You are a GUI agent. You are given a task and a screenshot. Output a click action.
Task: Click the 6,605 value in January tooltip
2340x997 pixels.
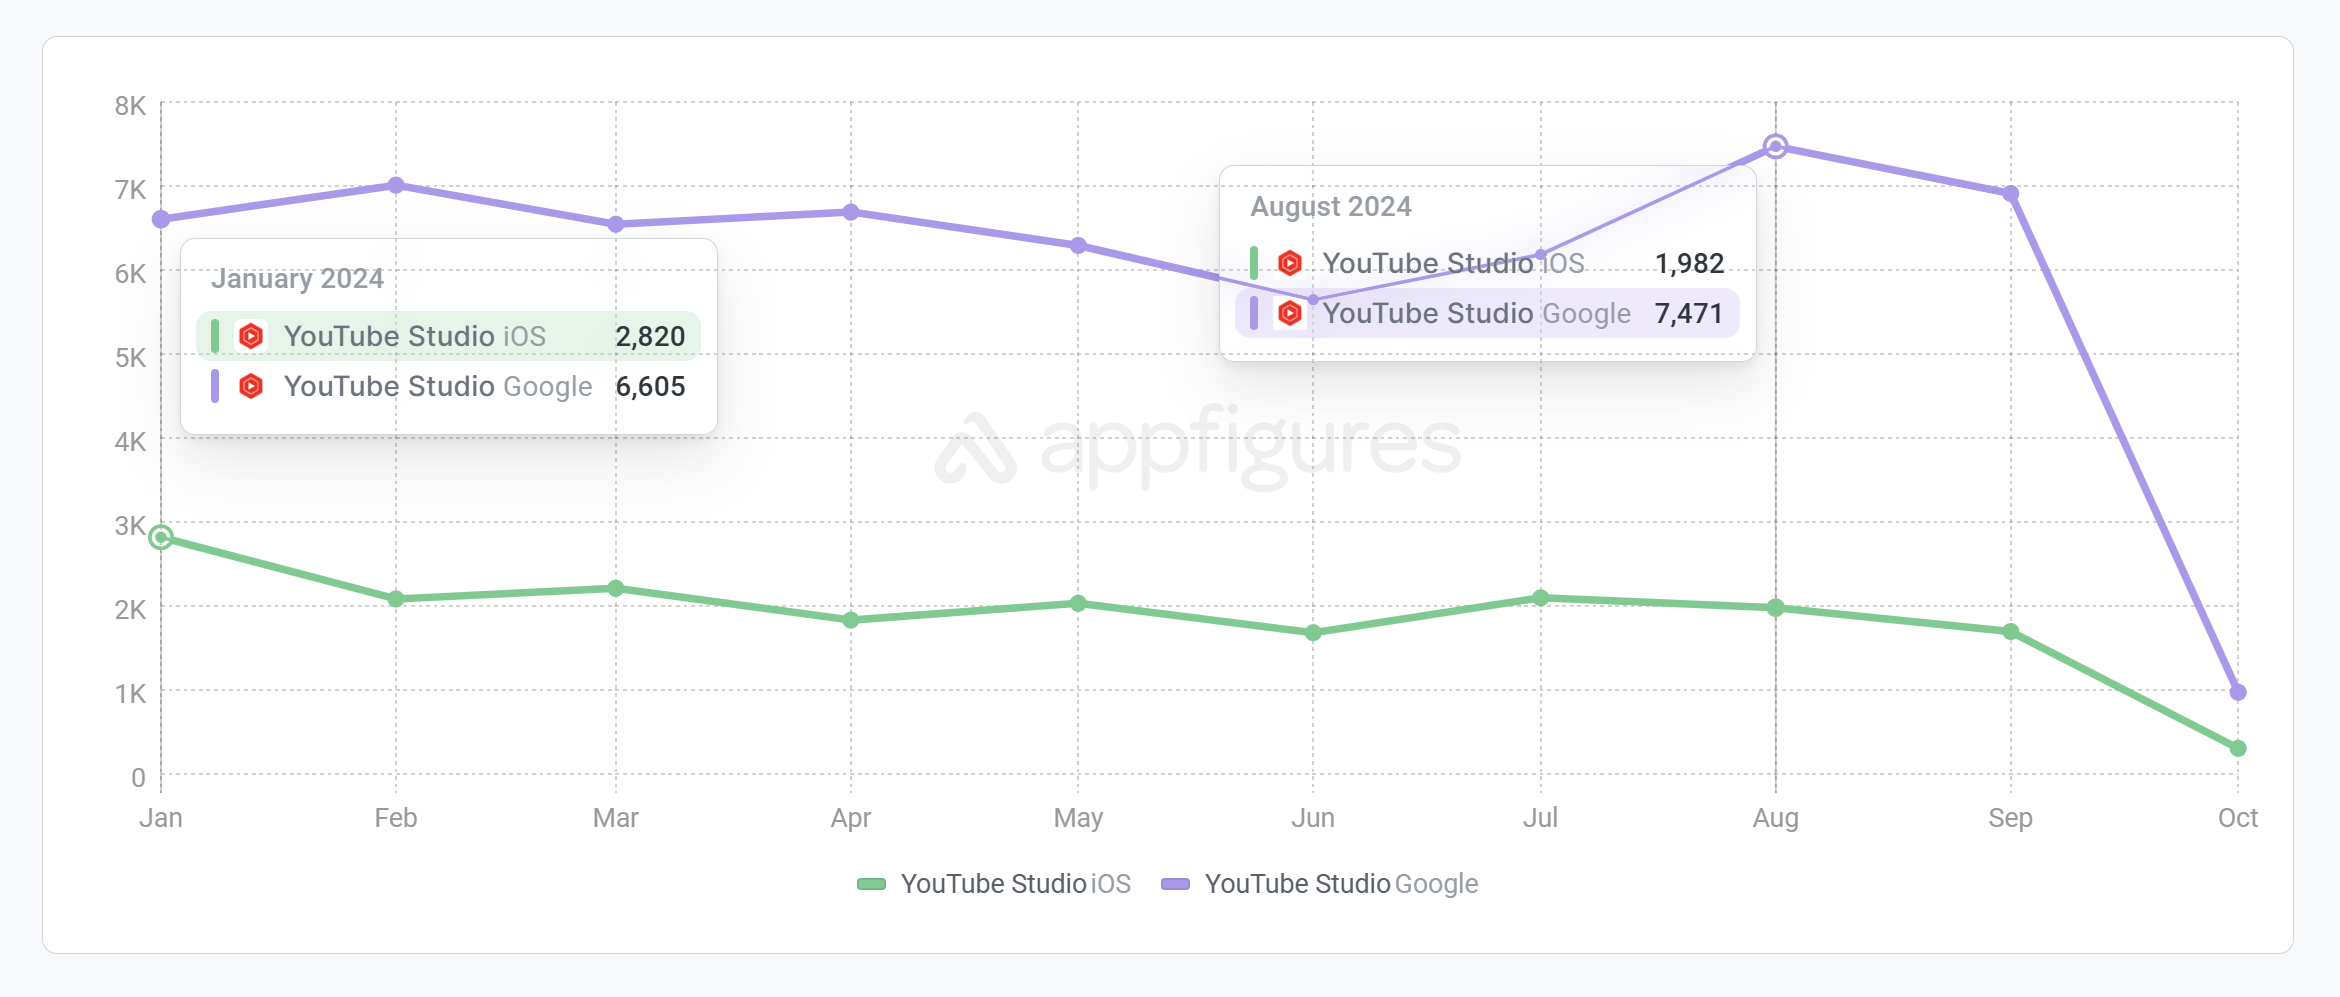click(x=650, y=386)
